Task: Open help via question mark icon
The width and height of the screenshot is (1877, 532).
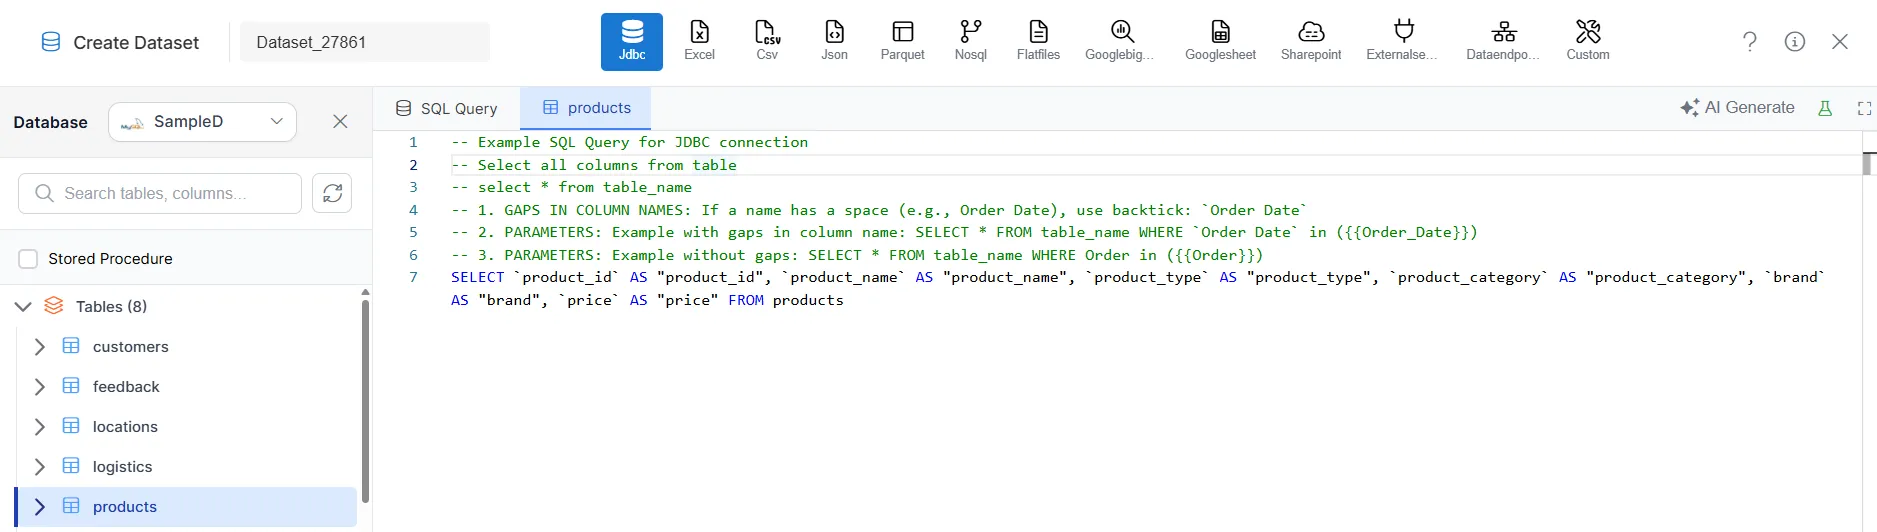Action: (1750, 41)
